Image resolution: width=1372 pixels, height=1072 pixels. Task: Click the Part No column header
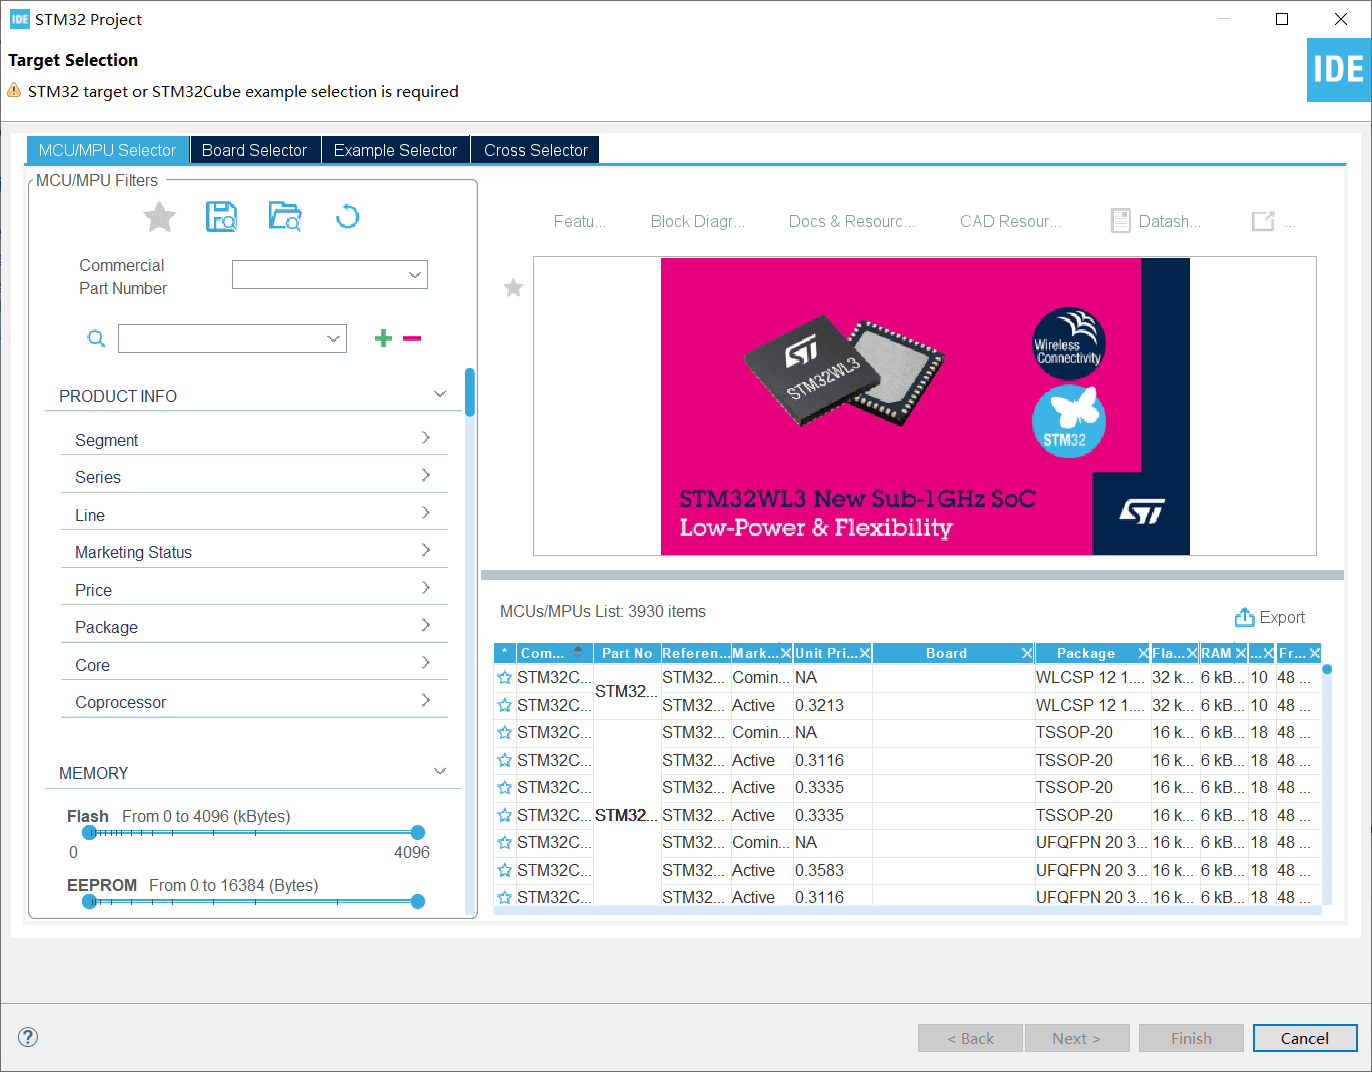click(627, 653)
